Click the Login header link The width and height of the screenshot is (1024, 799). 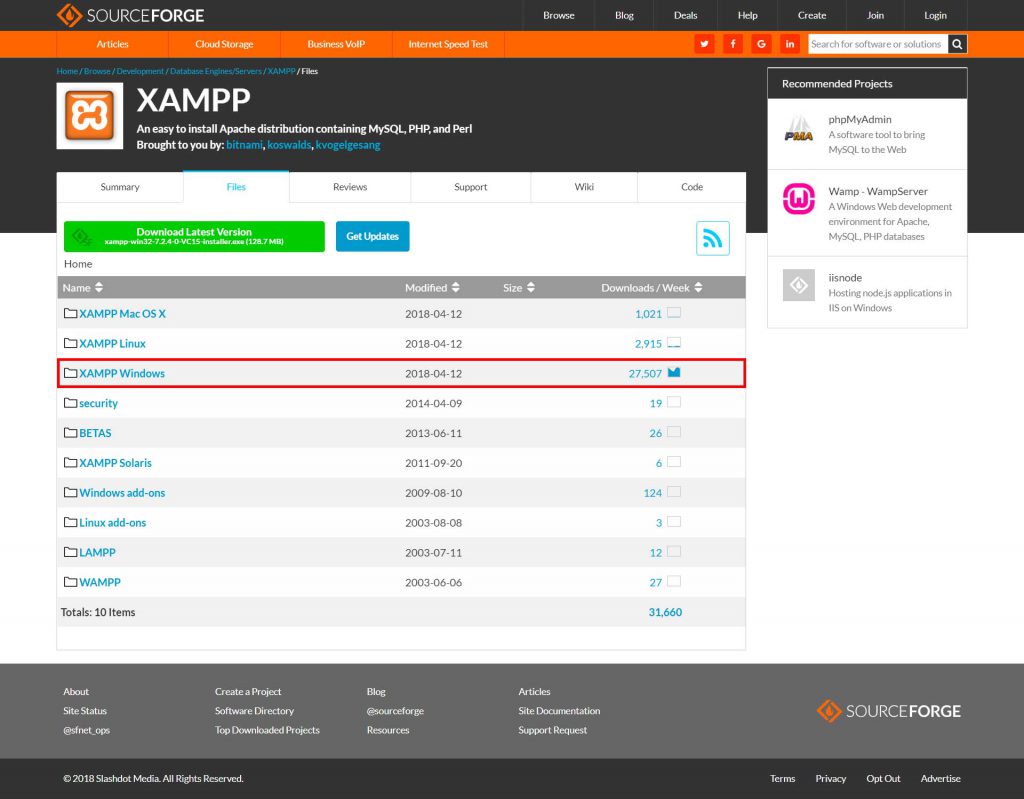pos(935,15)
